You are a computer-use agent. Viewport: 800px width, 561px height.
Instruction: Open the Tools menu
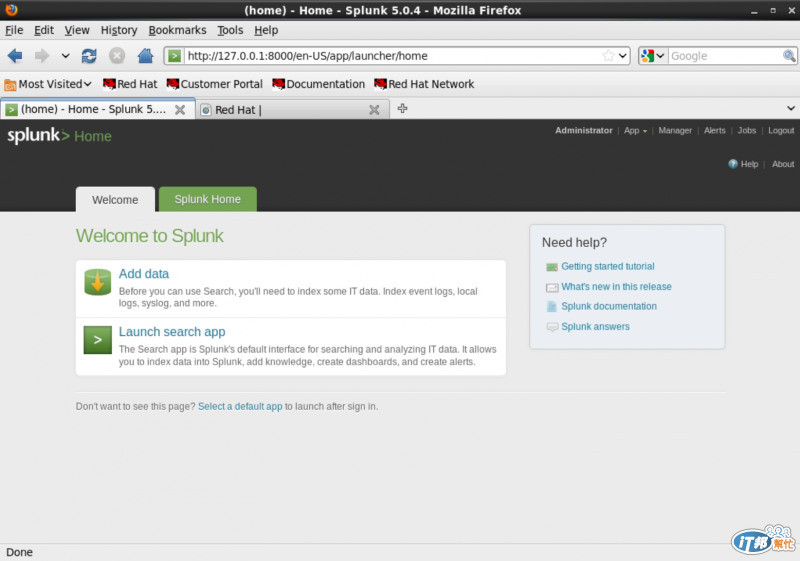coord(230,30)
